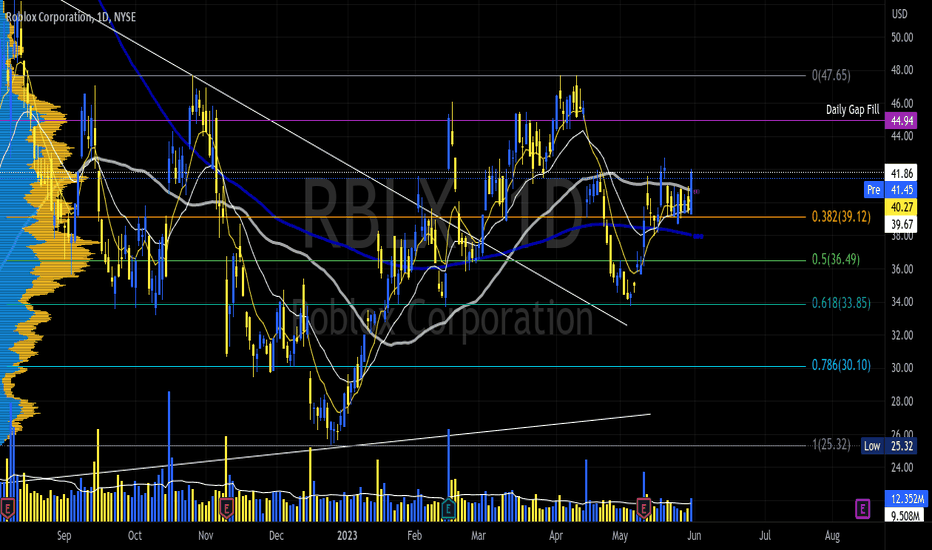
Task: Click the Low 25.32 price tag
Action: point(889,446)
